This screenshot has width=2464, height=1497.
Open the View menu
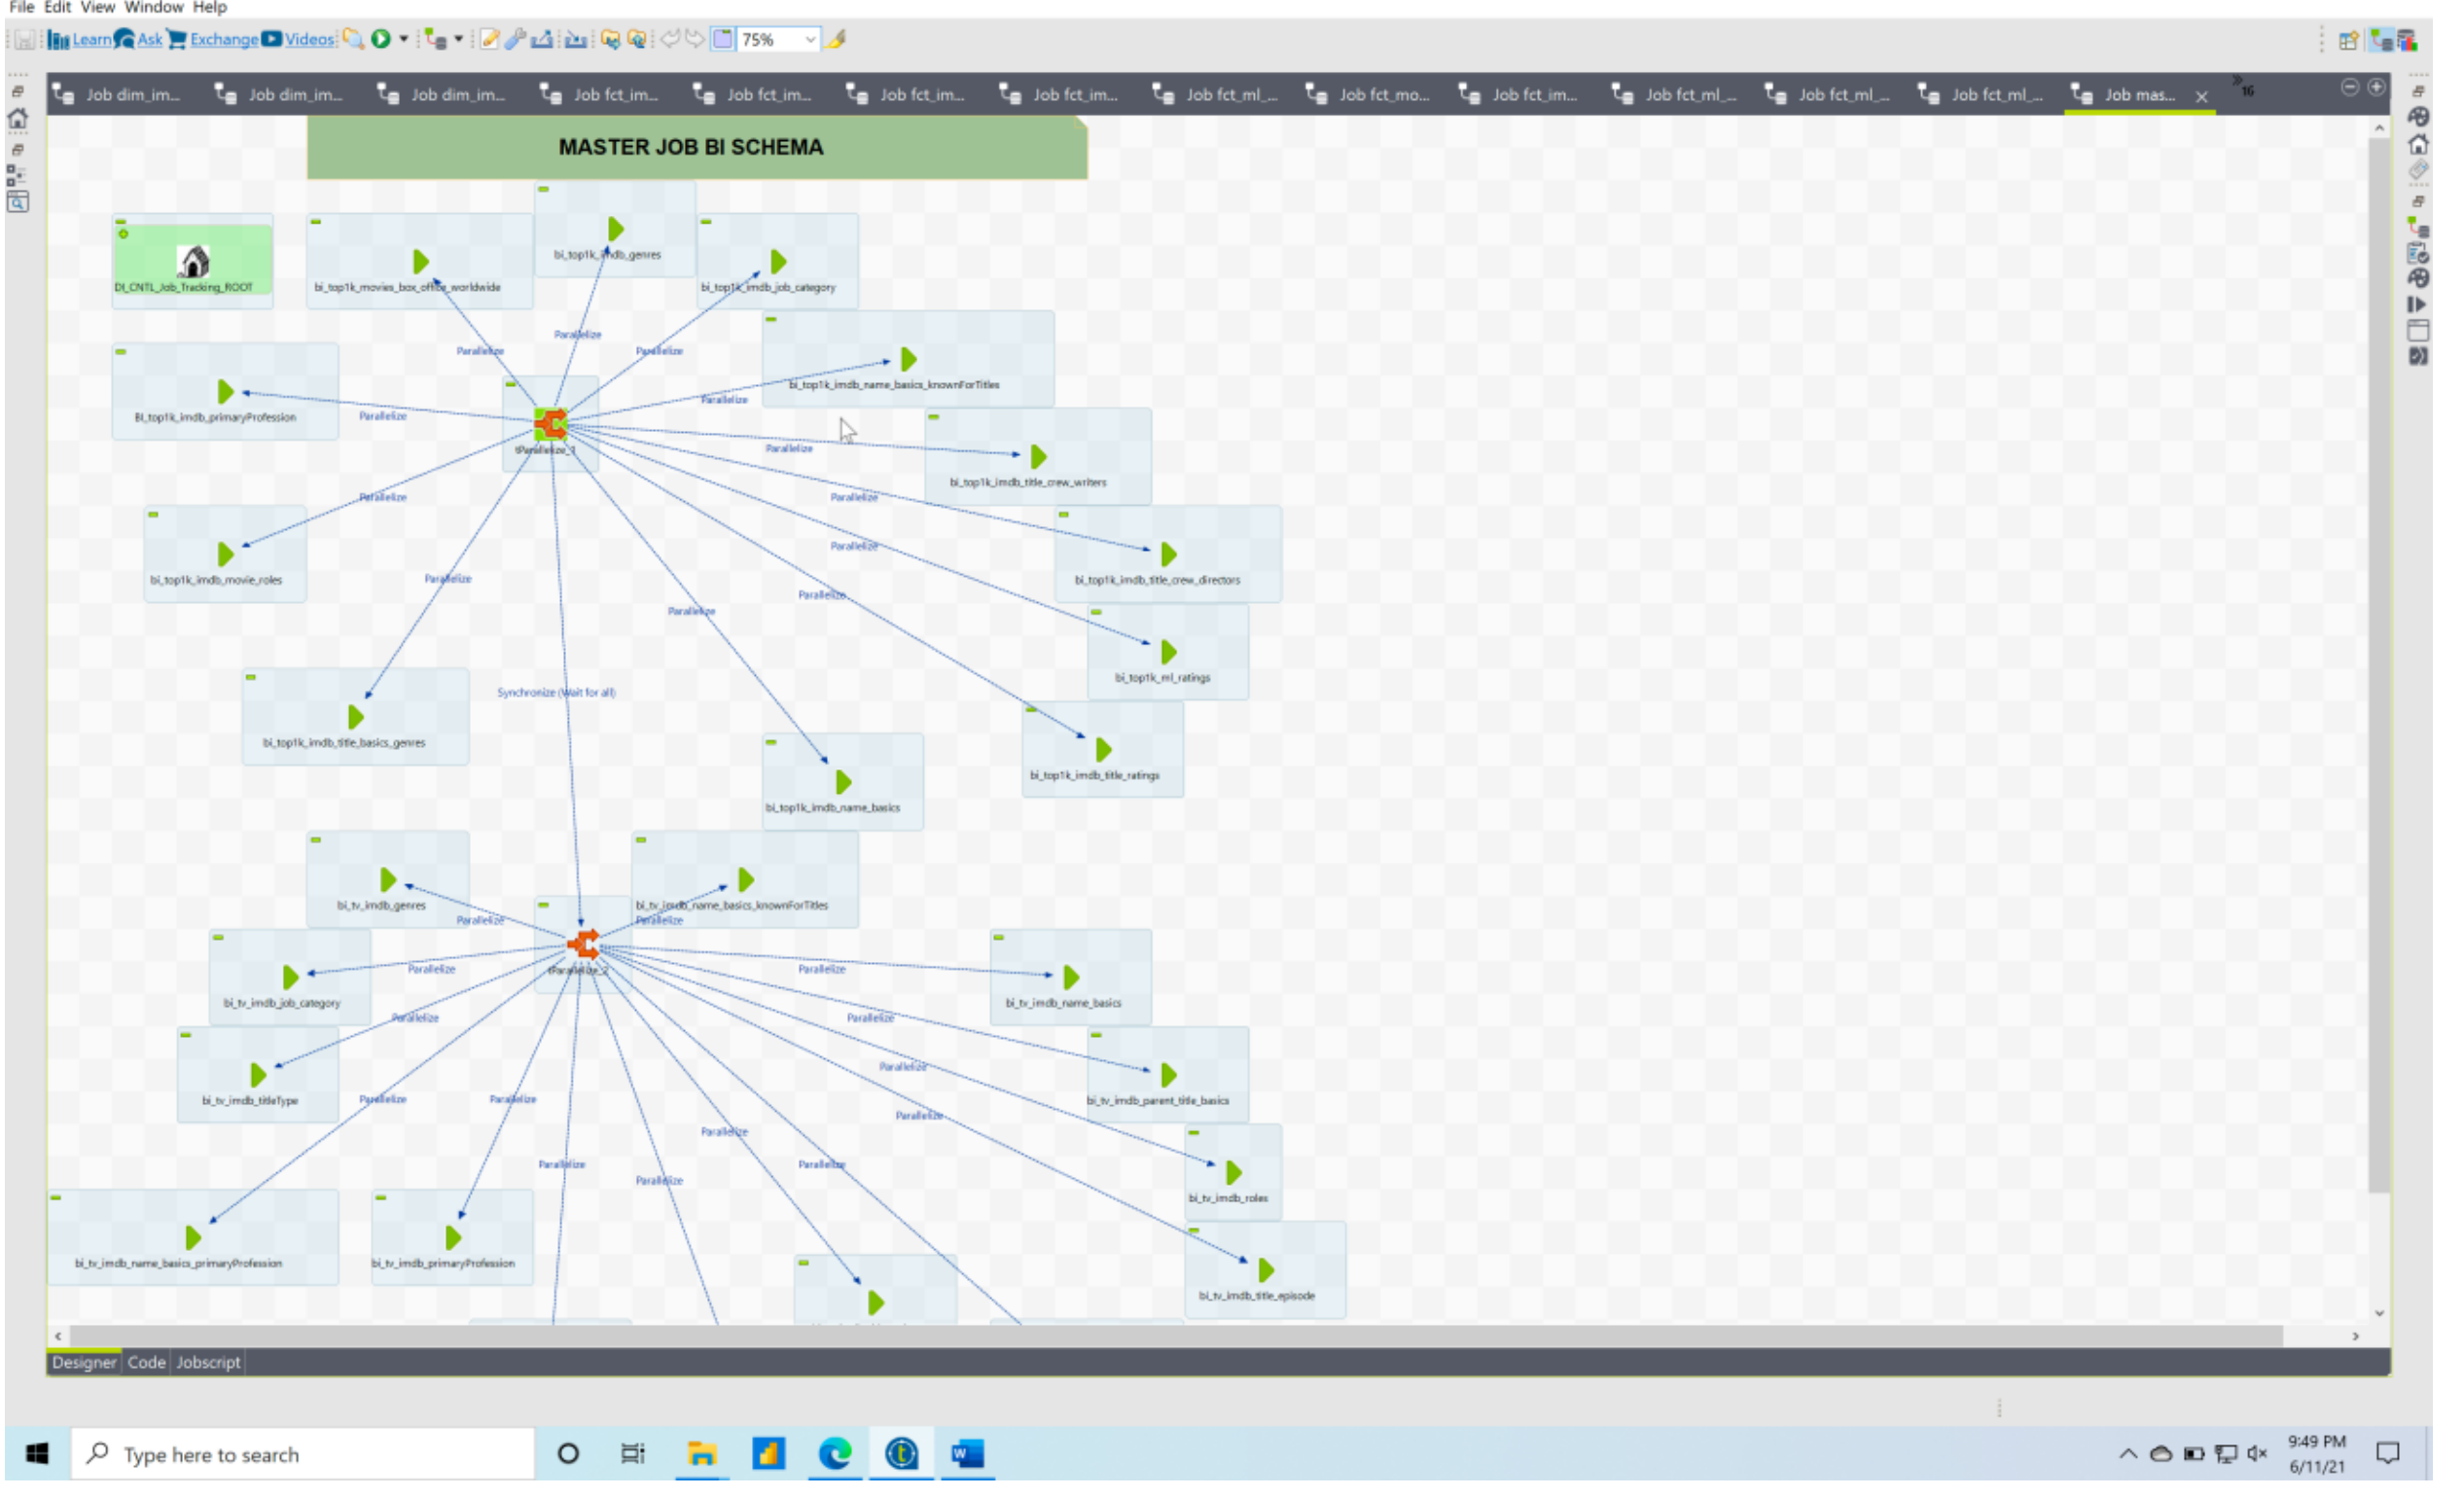(x=97, y=7)
